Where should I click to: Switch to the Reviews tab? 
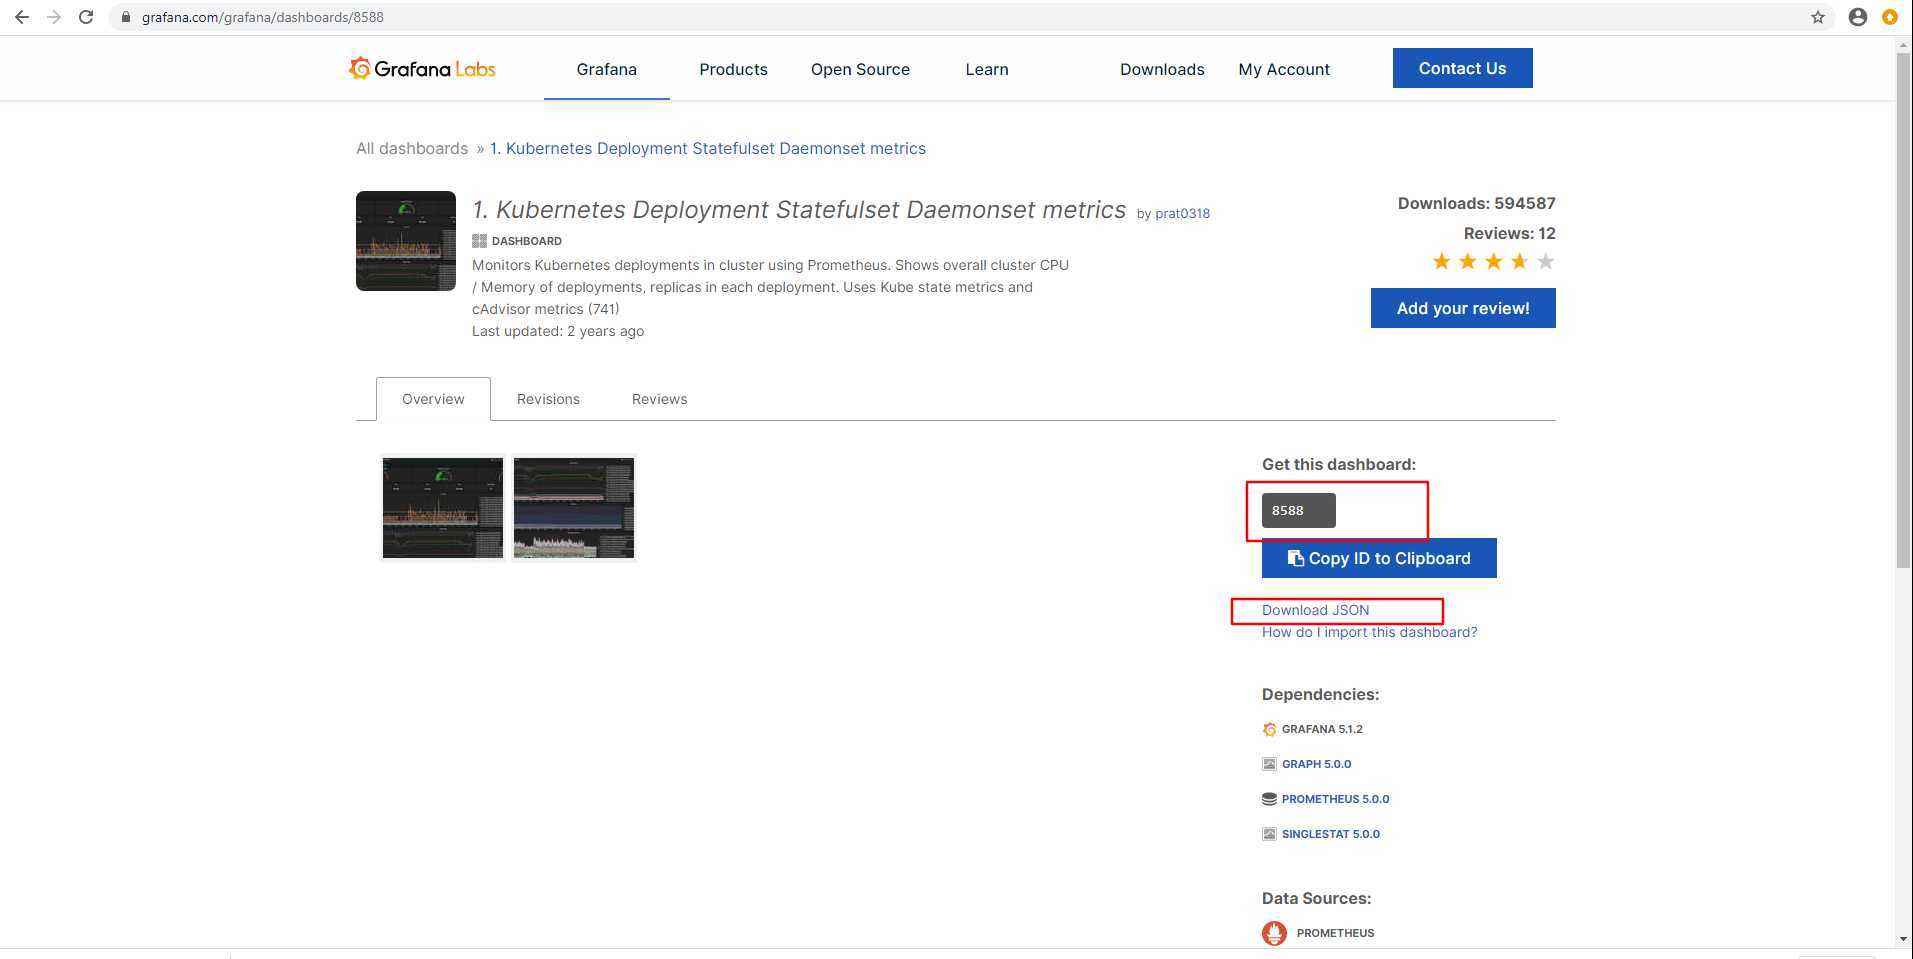coord(659,399)
